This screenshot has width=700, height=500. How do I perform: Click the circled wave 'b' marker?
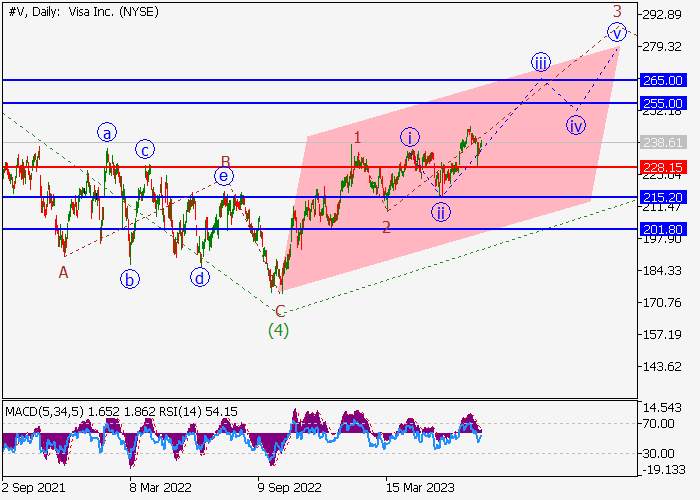pyautogui.click(x=130, y=279)
